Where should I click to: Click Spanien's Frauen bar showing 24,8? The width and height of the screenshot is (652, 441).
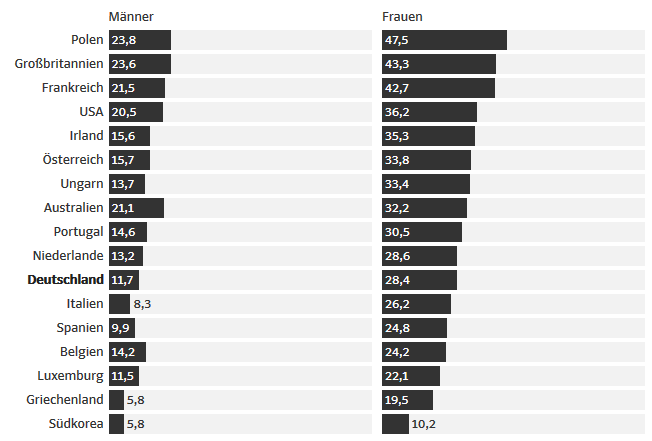[414, 328]
